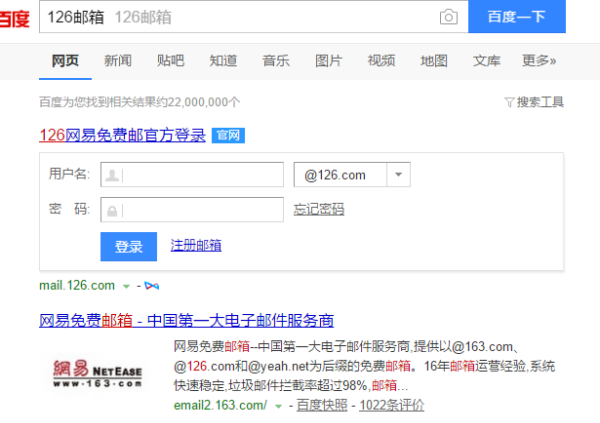Click the camera image search icon
Viewport: 600px width, 423px height.
point(448,17)
